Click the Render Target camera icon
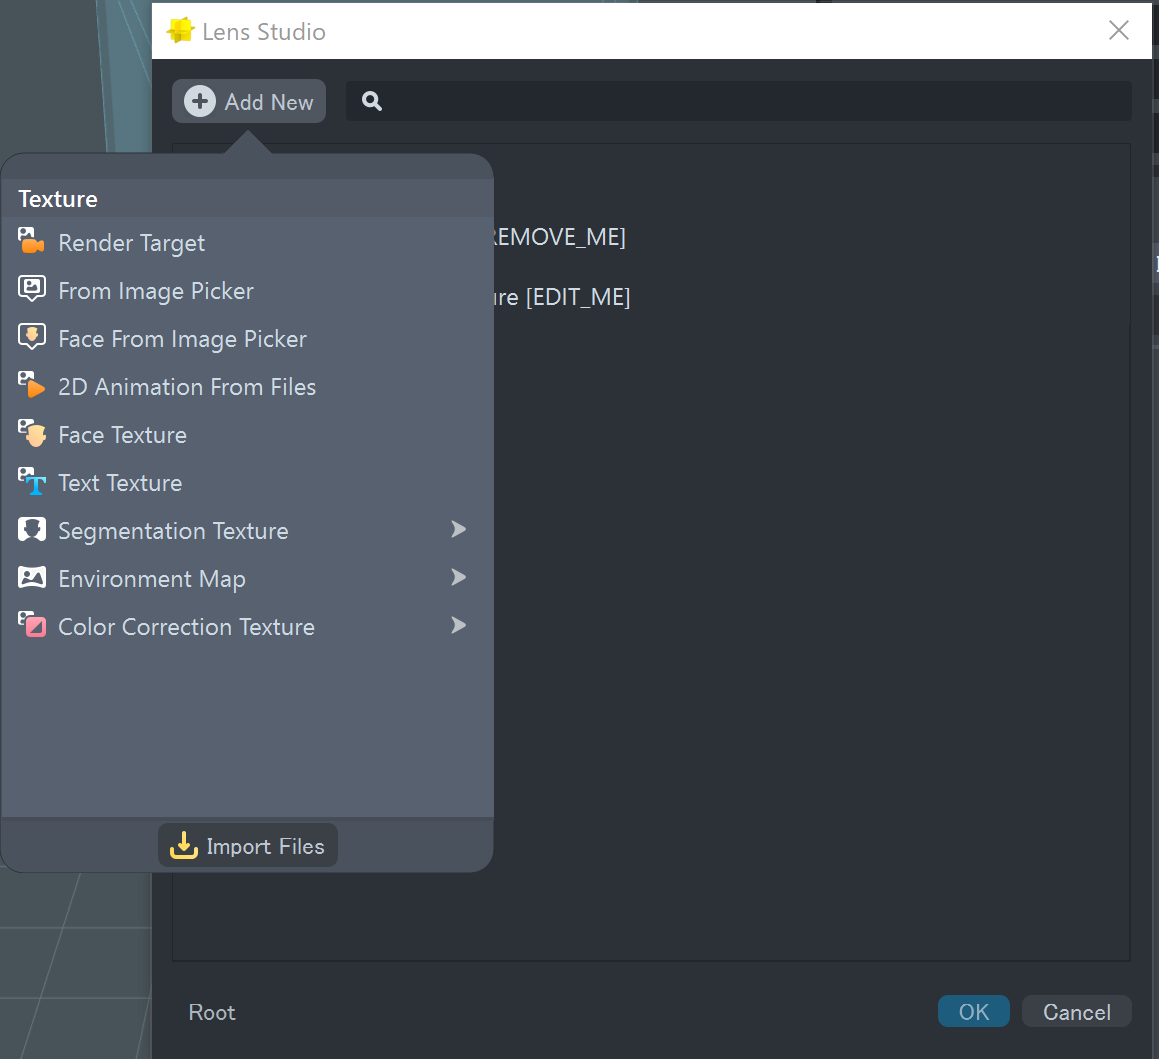Viewport: 1159px width, 1059px height. point(31,242)
